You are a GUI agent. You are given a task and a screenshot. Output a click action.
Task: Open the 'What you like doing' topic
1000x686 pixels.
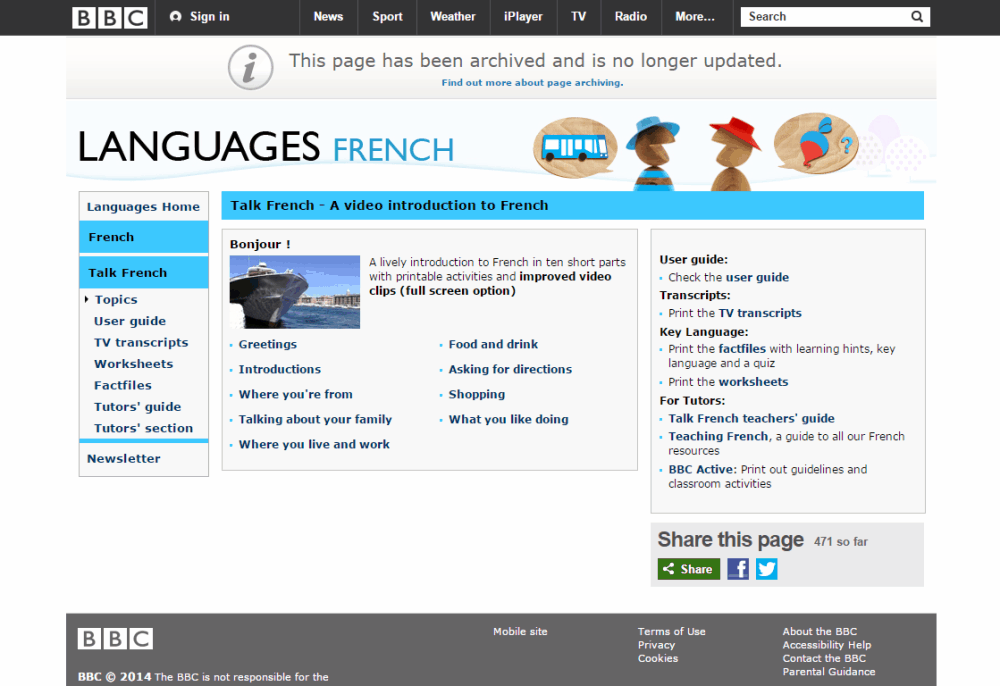[508, 419]
